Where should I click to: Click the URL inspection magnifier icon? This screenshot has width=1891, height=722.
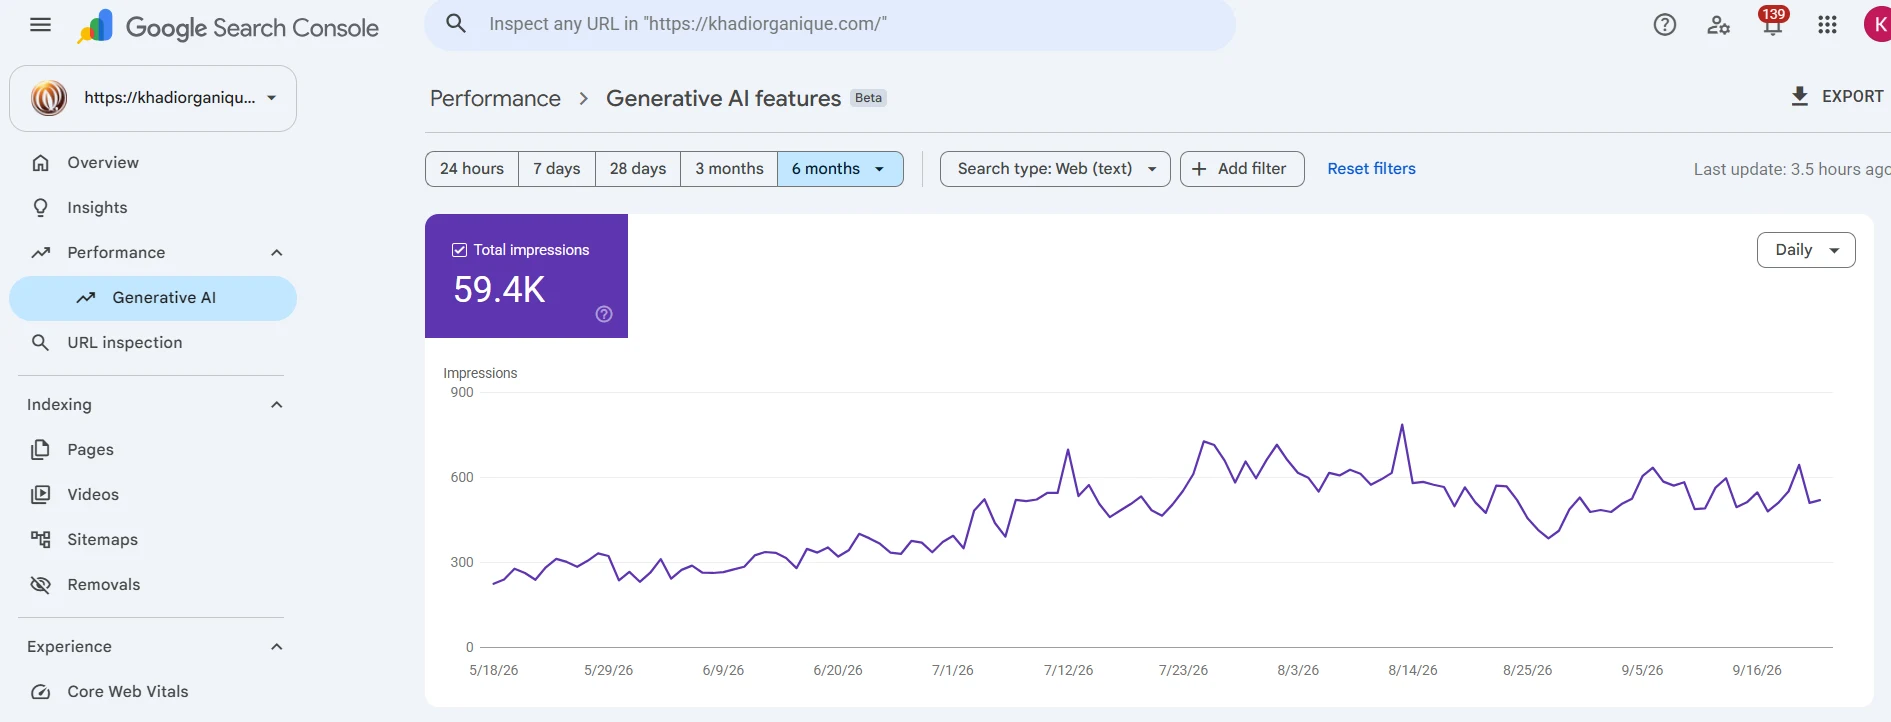tap(40, 343)
